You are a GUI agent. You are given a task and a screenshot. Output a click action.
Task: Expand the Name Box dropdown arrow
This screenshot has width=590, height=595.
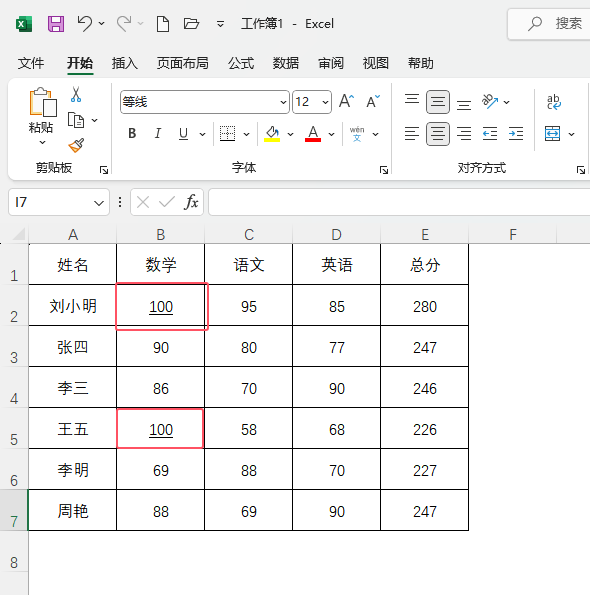pyautogui.click(x=99, y=203)
